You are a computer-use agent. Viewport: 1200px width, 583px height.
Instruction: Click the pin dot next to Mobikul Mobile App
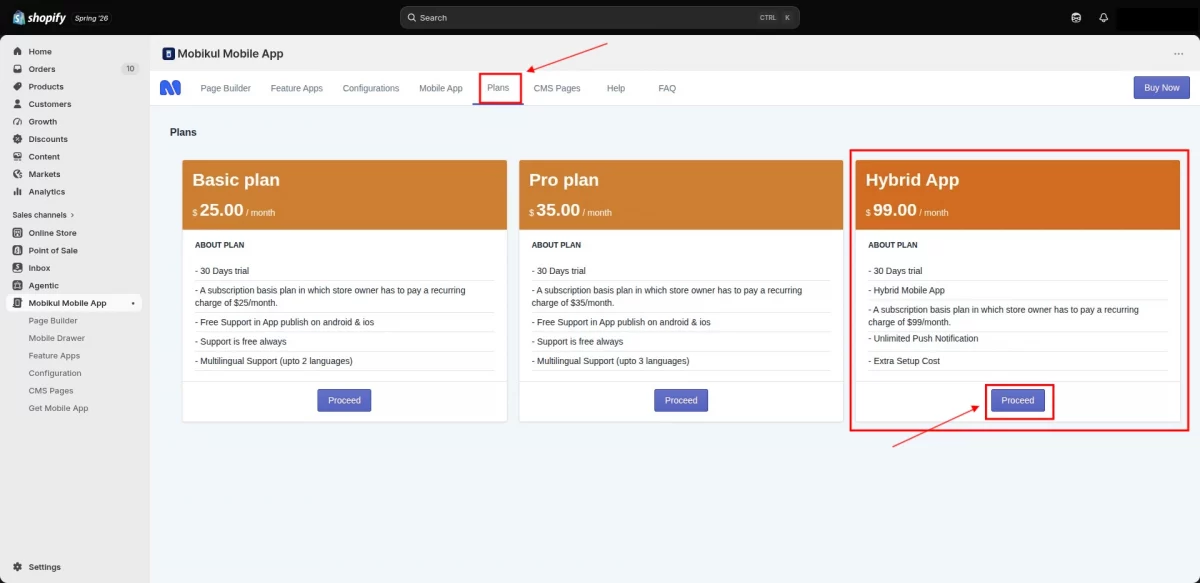(x=133, y=303)
